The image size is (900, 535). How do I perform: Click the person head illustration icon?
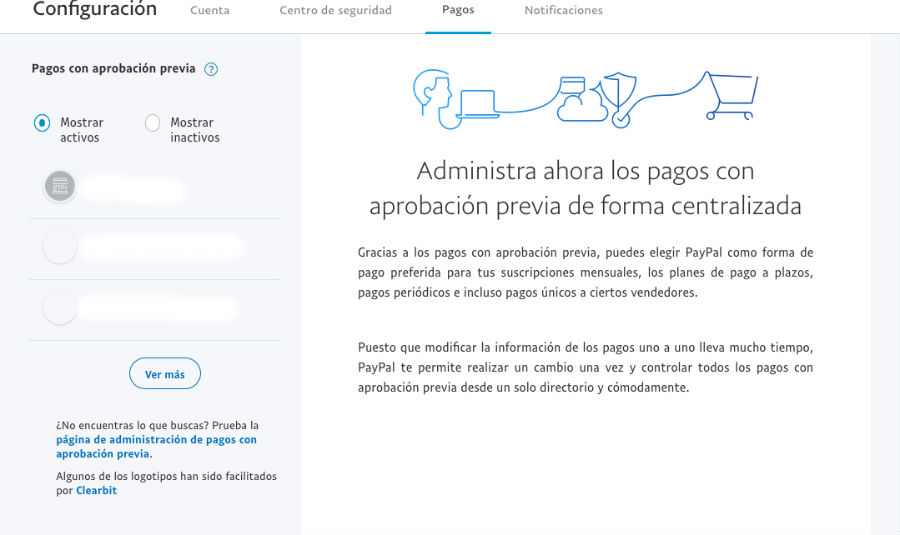coord(433,93)
